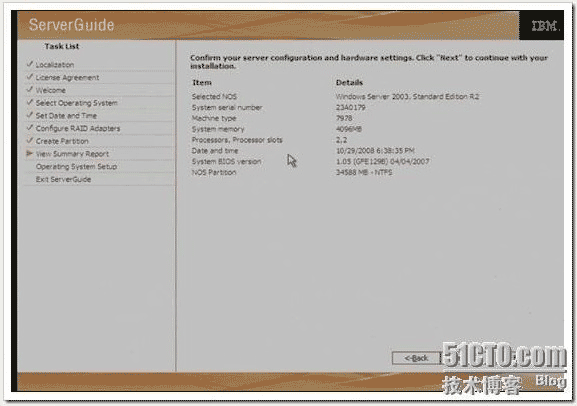Click the NOS Partition label

(x=214, y=172)
